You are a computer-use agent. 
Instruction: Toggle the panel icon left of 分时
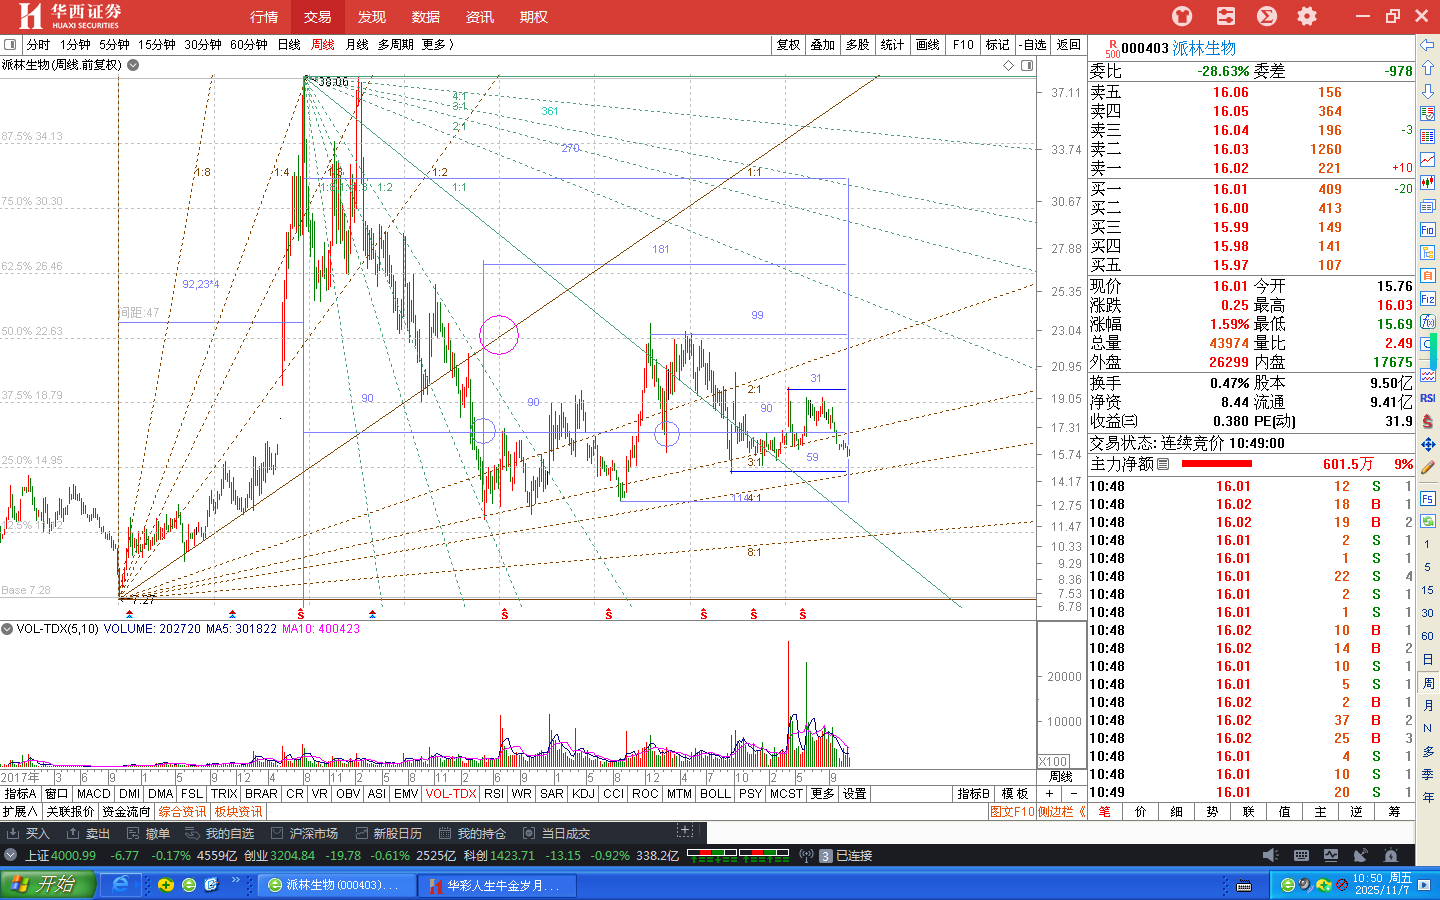[10, 44]
